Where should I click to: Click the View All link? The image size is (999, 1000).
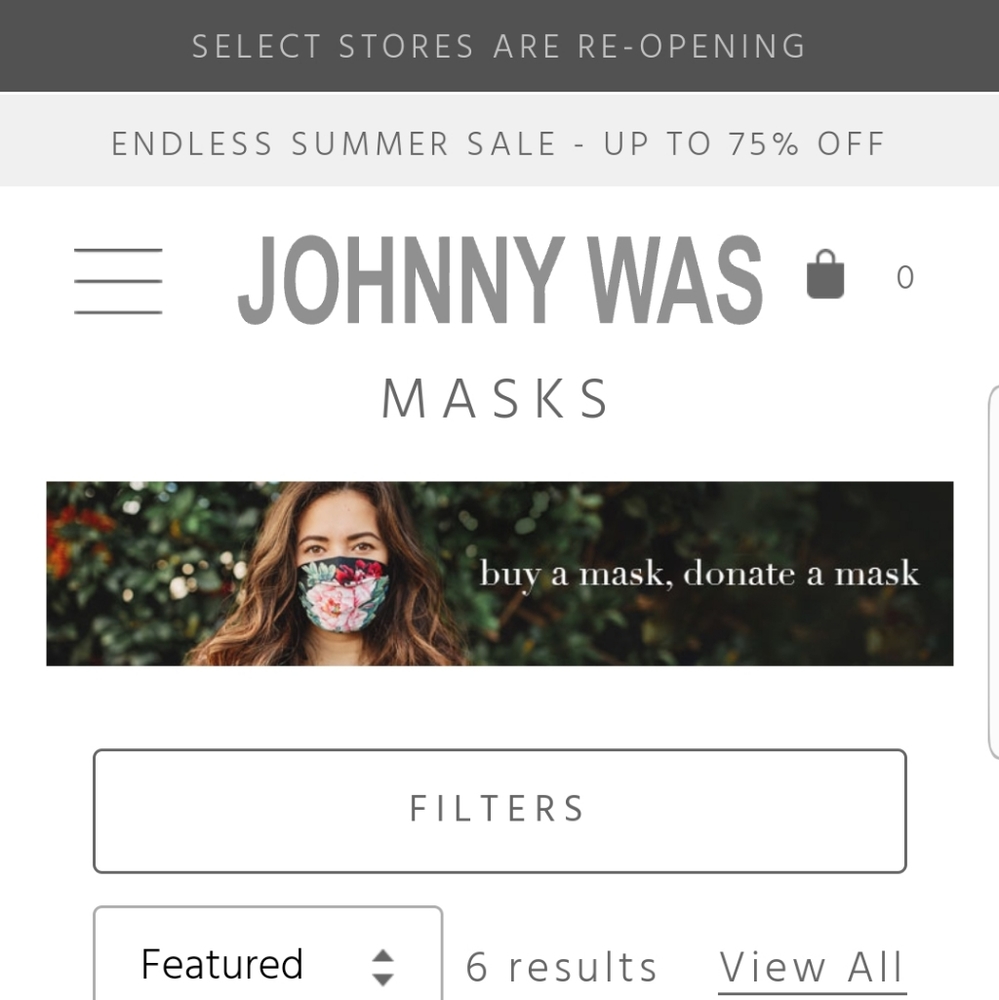pyautogui.click(x=812, y=967)
